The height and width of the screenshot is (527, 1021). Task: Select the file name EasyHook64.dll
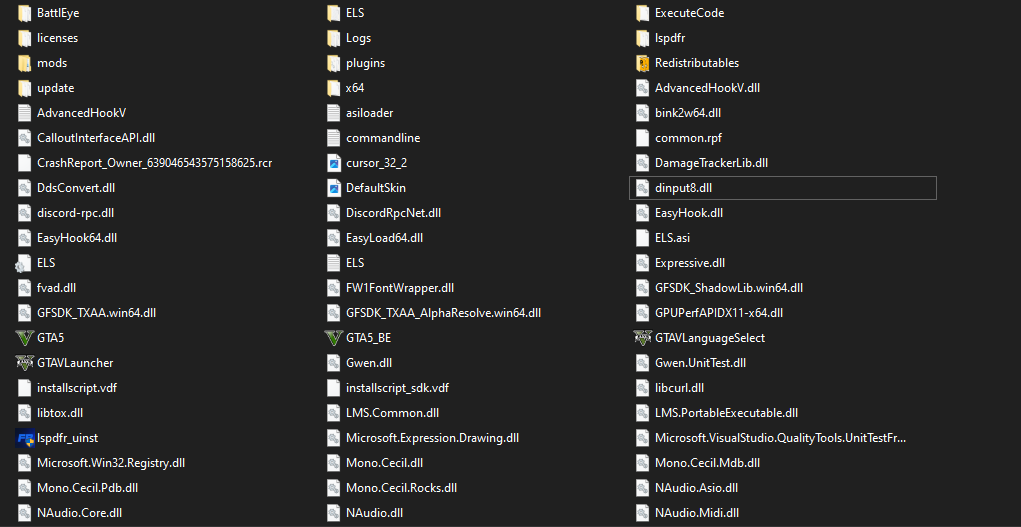pos(77,238)
